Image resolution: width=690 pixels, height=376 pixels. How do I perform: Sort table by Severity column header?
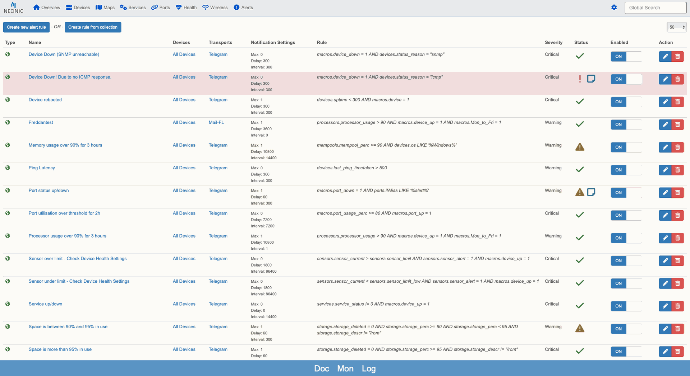click(553, 43)
